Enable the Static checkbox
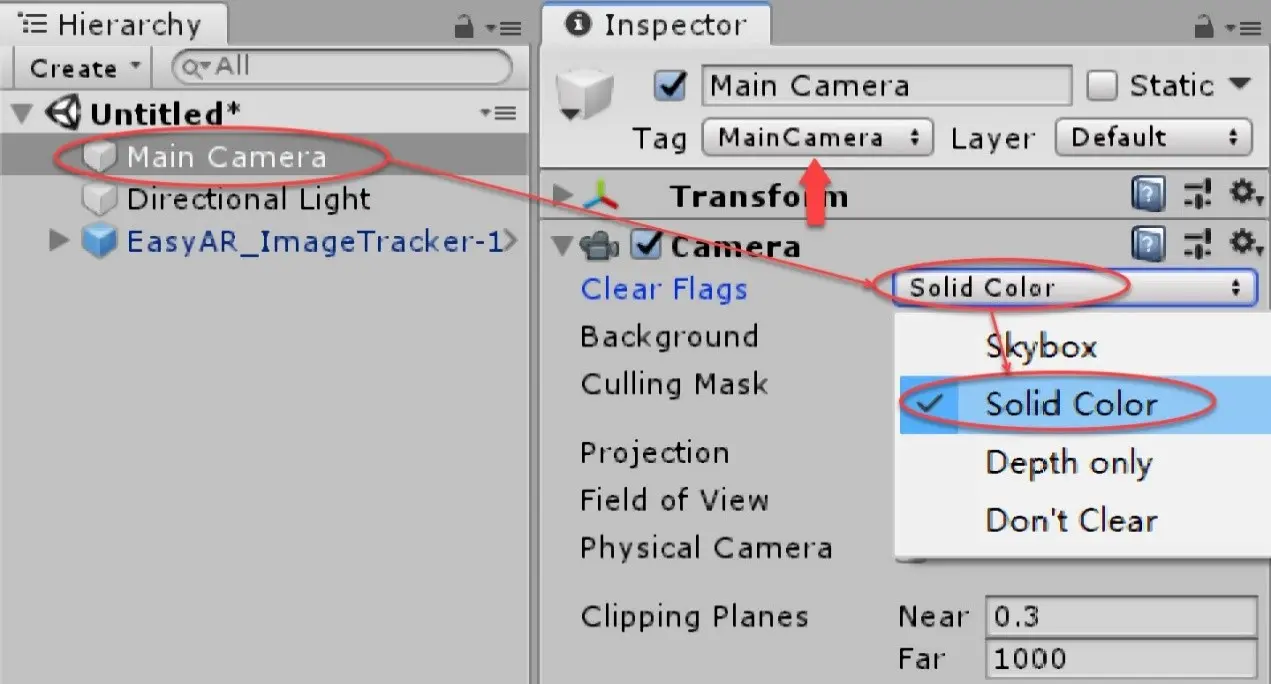This screenshot has height=684, width=1271. [x=1102, y=86]
